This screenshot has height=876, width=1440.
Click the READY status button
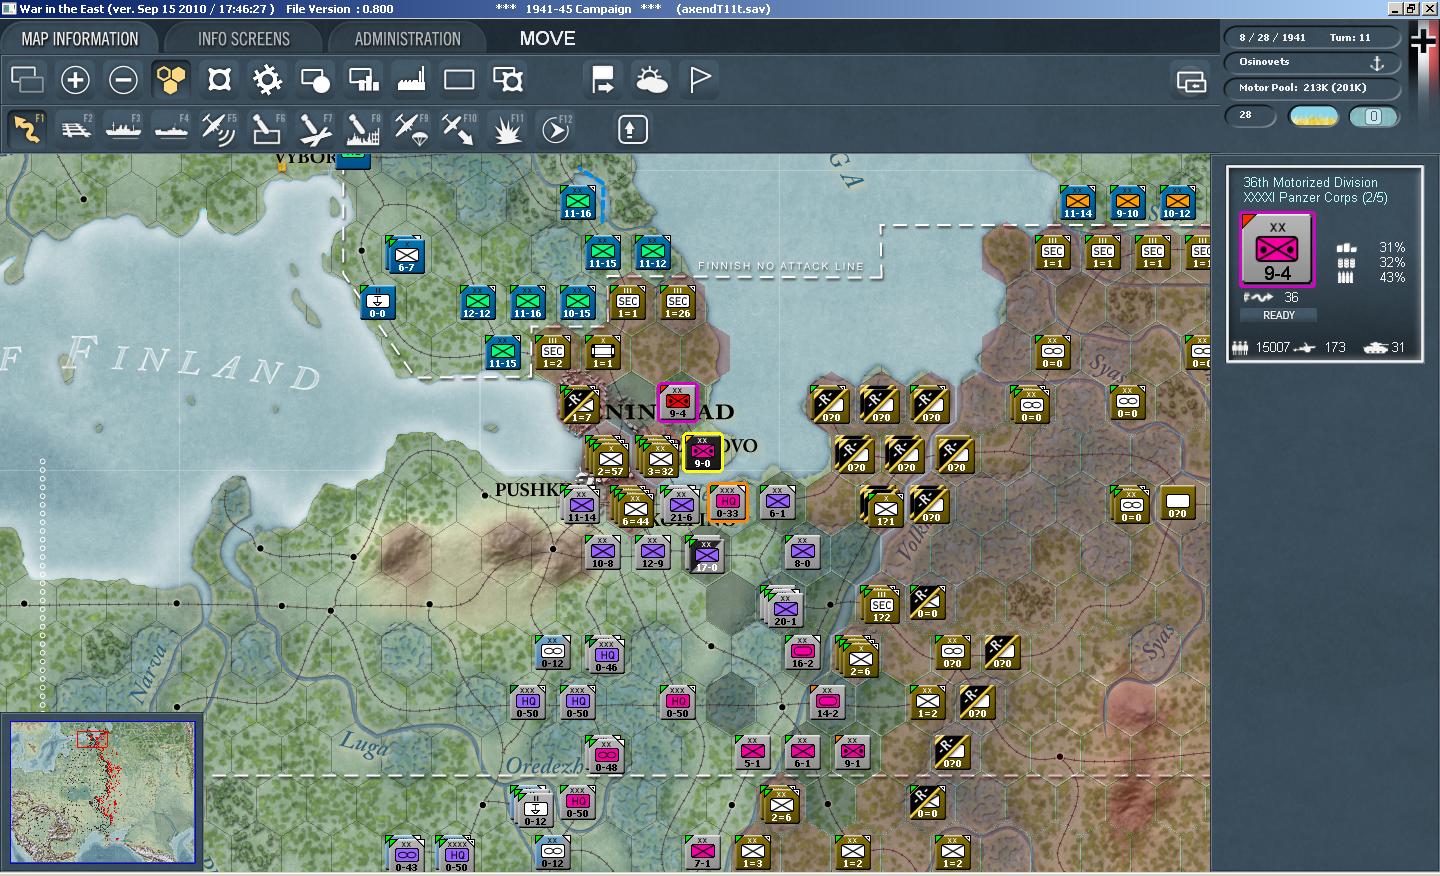[1278, 315]
